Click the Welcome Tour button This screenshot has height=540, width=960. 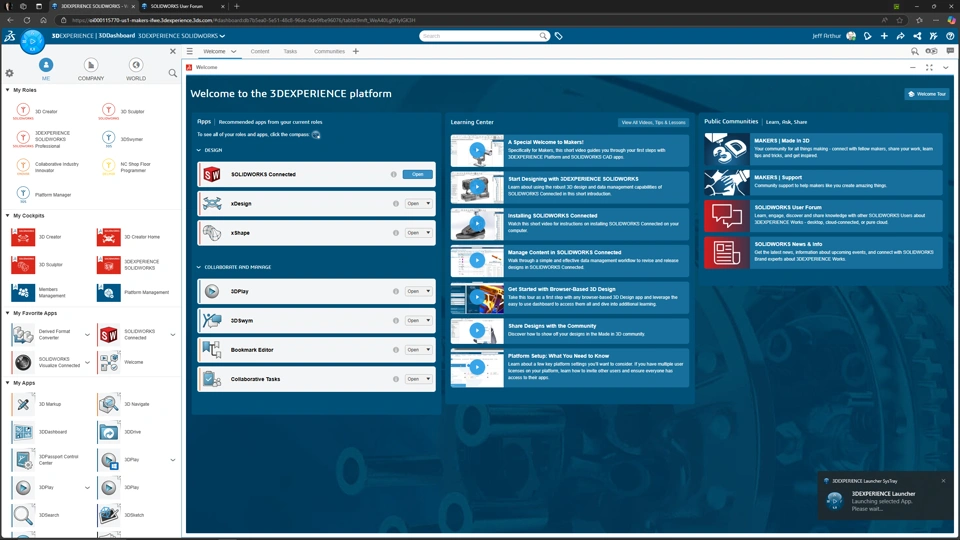click(927, 94)
